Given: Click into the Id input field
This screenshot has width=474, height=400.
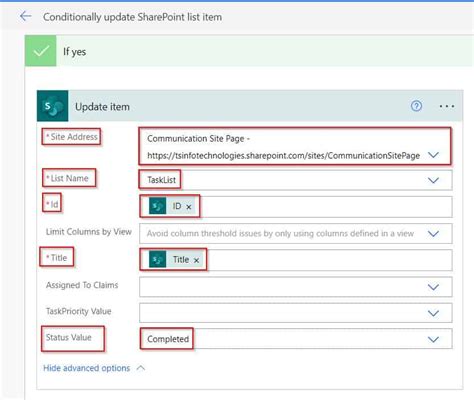Looking at the screenshot, I should (296, 207).
